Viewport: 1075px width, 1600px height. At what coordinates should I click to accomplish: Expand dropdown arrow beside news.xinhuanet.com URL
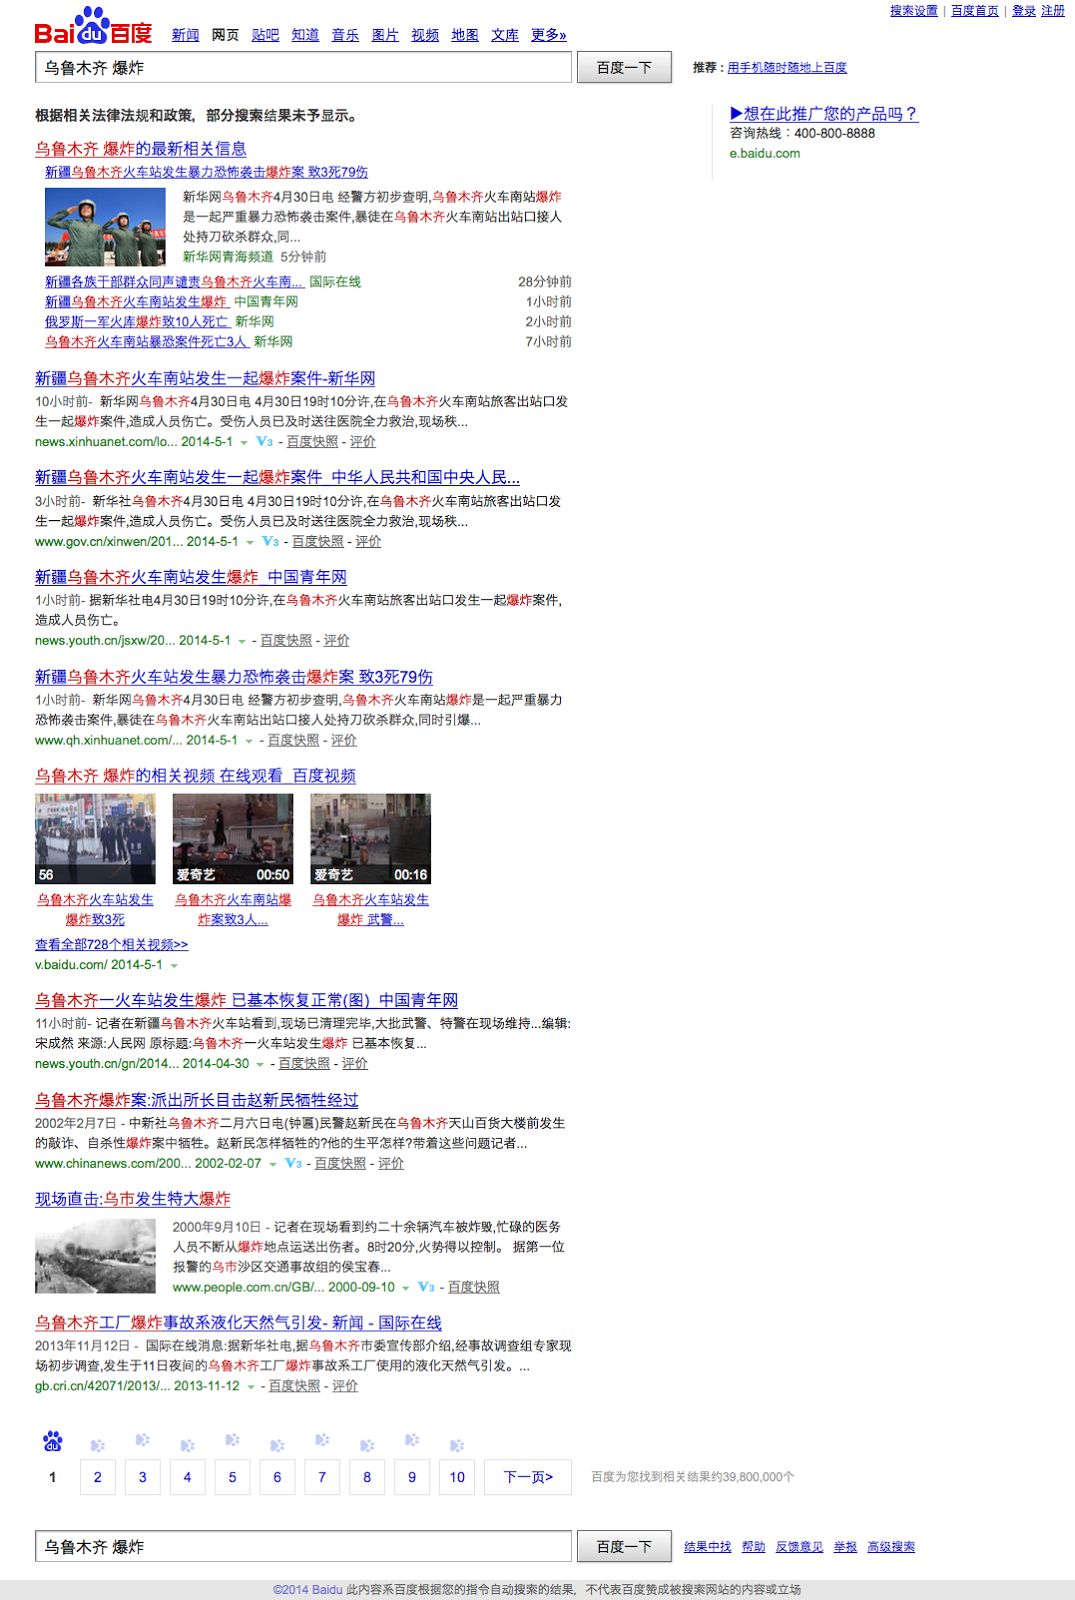point(243,442)
